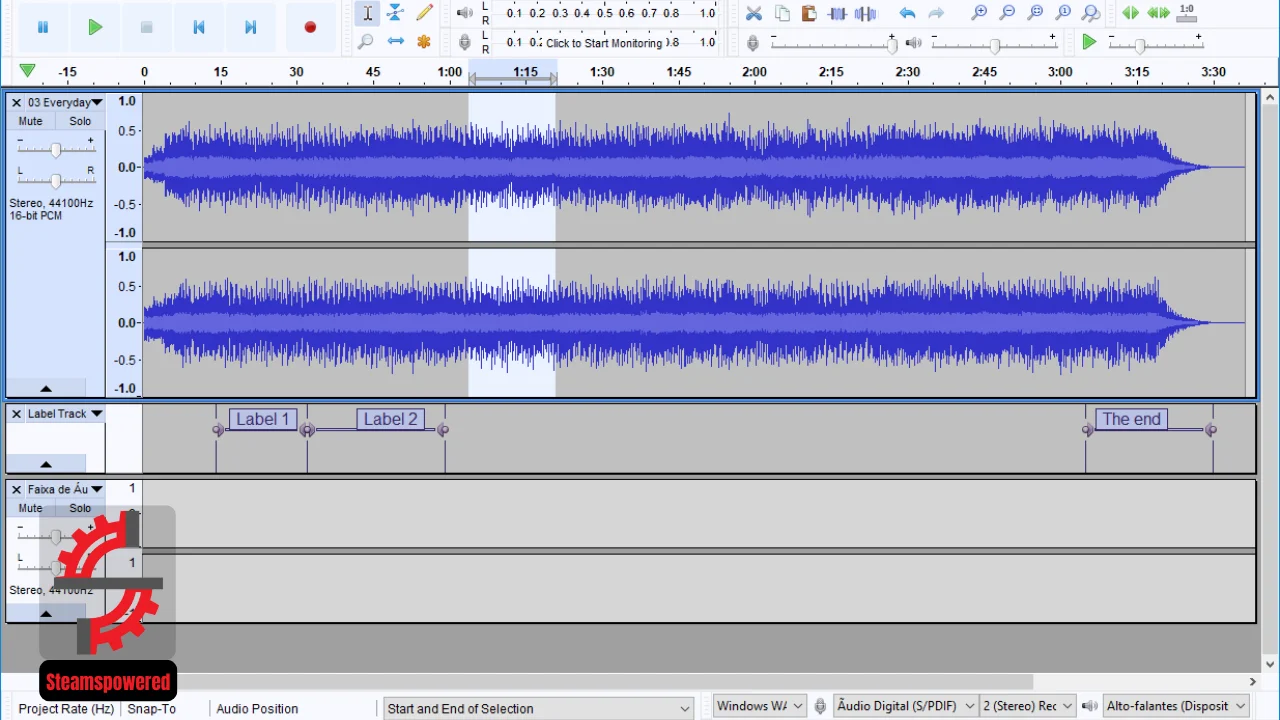
Task: Click the Cut scissors icon
Action: (x=754, y=13)
